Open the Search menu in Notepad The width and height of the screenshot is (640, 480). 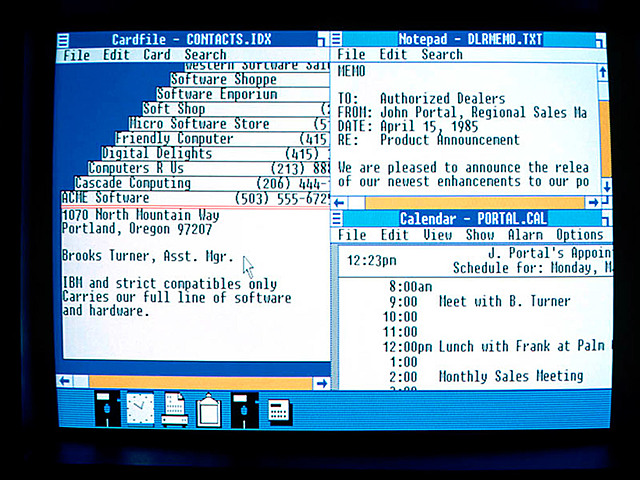(x=442, y=54)
